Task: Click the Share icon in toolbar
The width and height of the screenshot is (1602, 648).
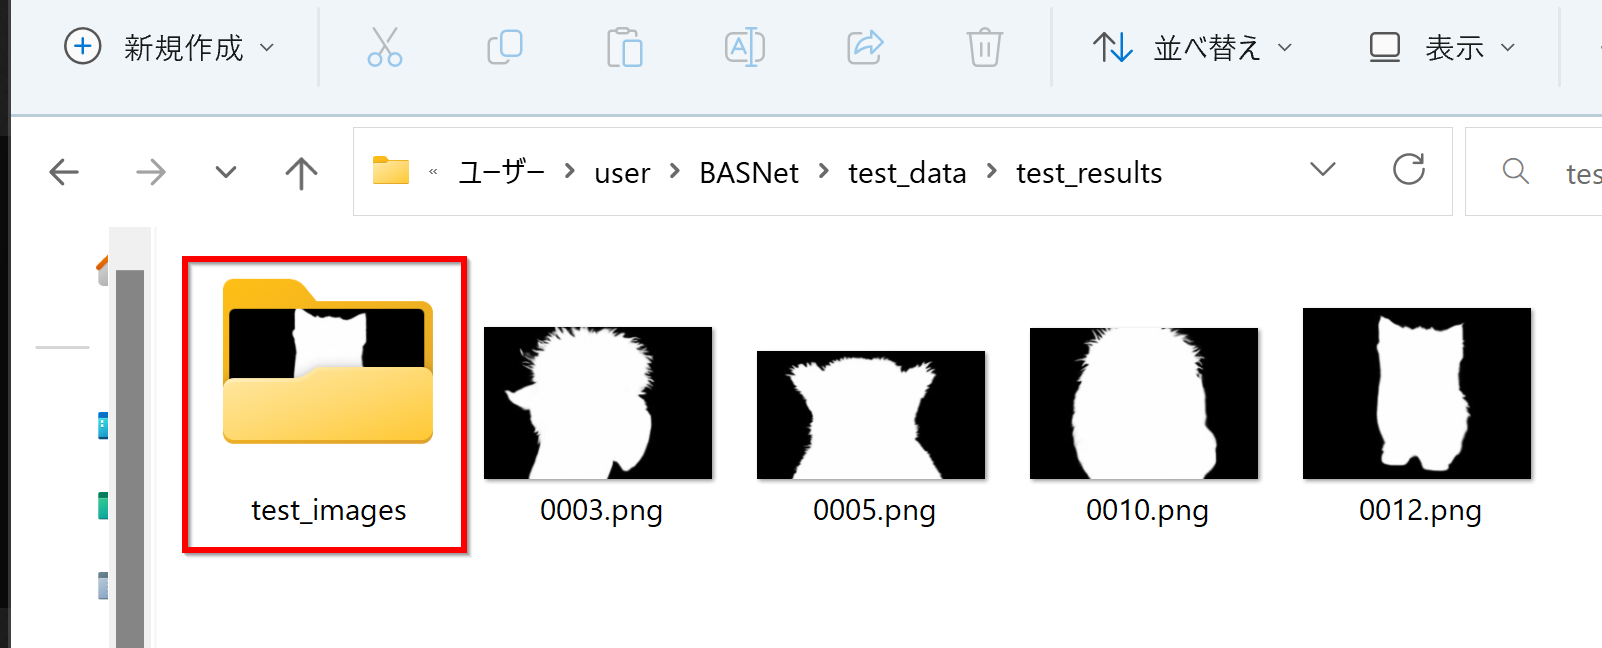Action: click(x=865, y=47)
